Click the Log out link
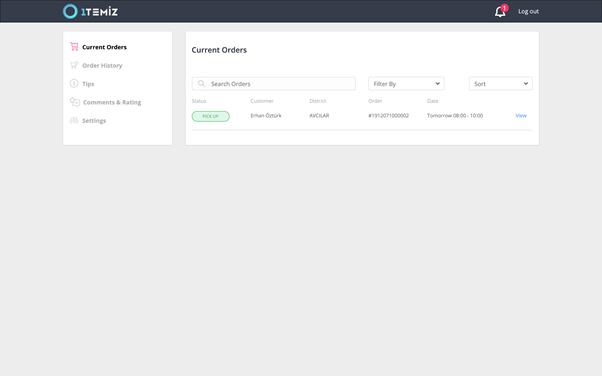Image resolution: width=602 pixels, height=376 pixels. pyautogui.click(x=528, y=12)
